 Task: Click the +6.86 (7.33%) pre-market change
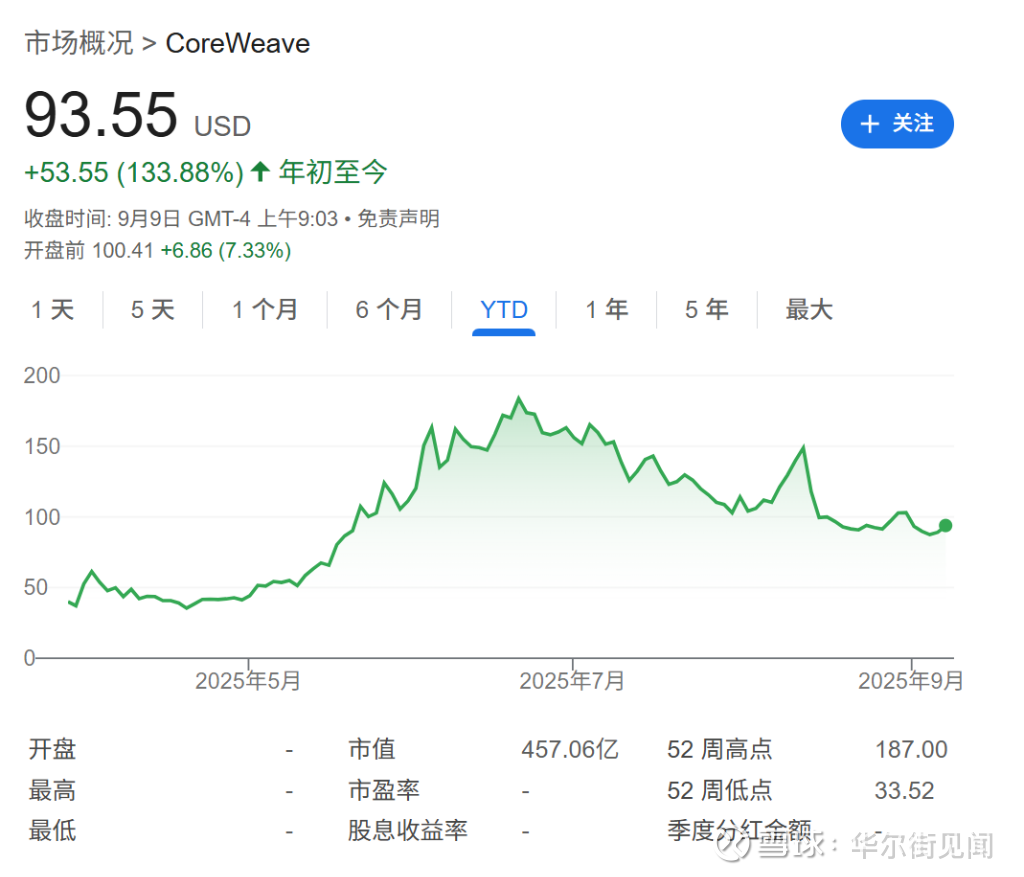click(x=226, y=251)
